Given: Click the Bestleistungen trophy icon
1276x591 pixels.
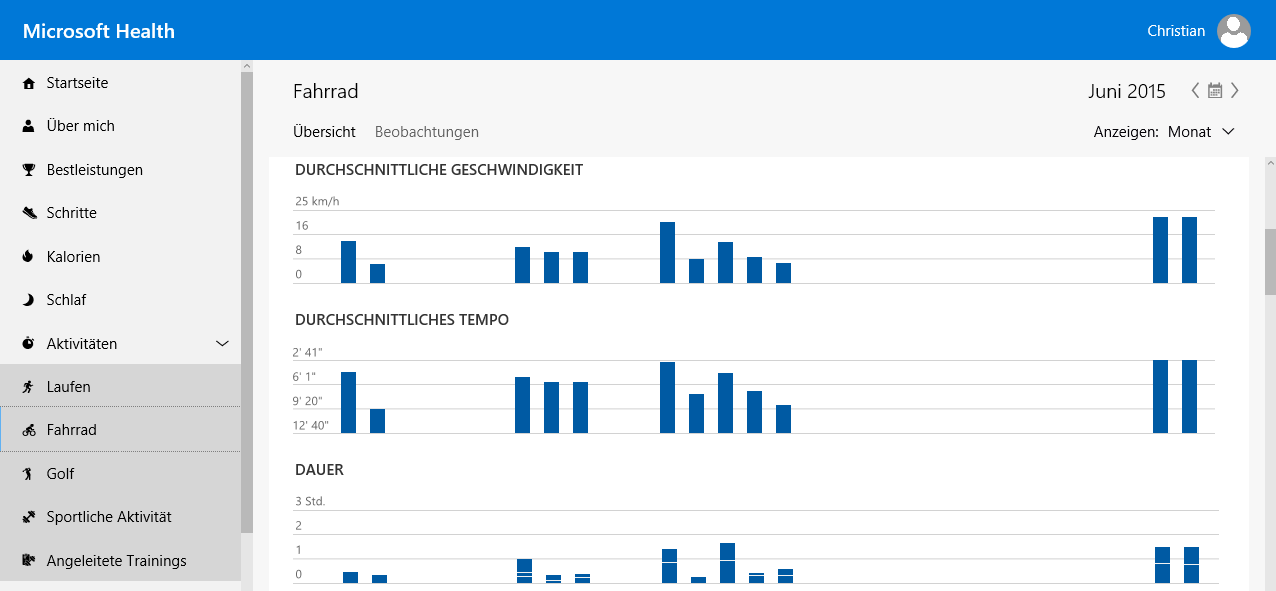Looking at the screenshot, I should [x=28, y=170].
